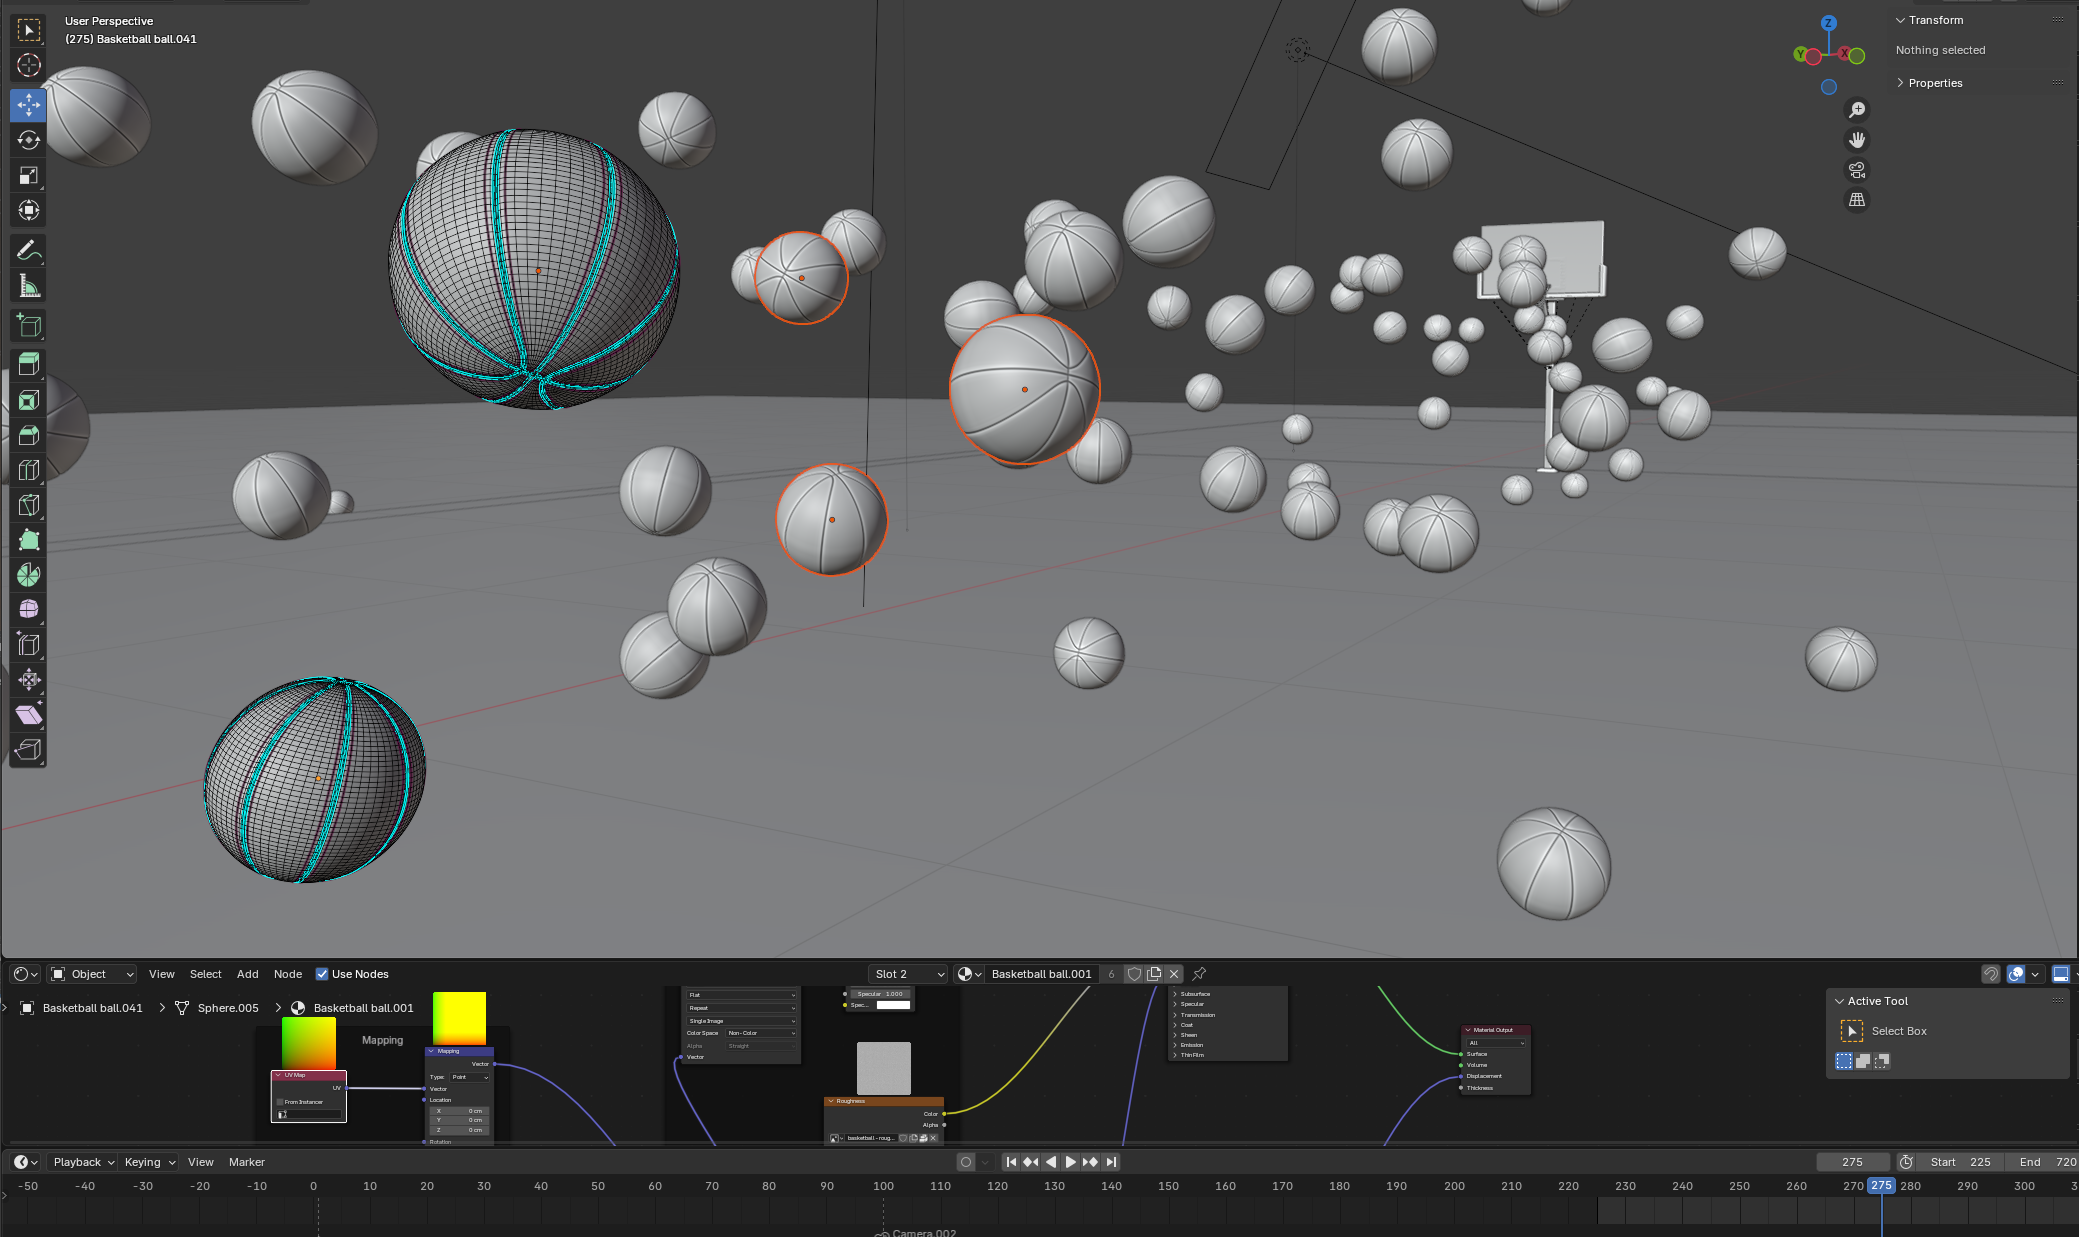Select the Subtract selection mode for Select Box
The width and height of the screenshot is (2079, 1237).
click(x=1881, y=1061)
